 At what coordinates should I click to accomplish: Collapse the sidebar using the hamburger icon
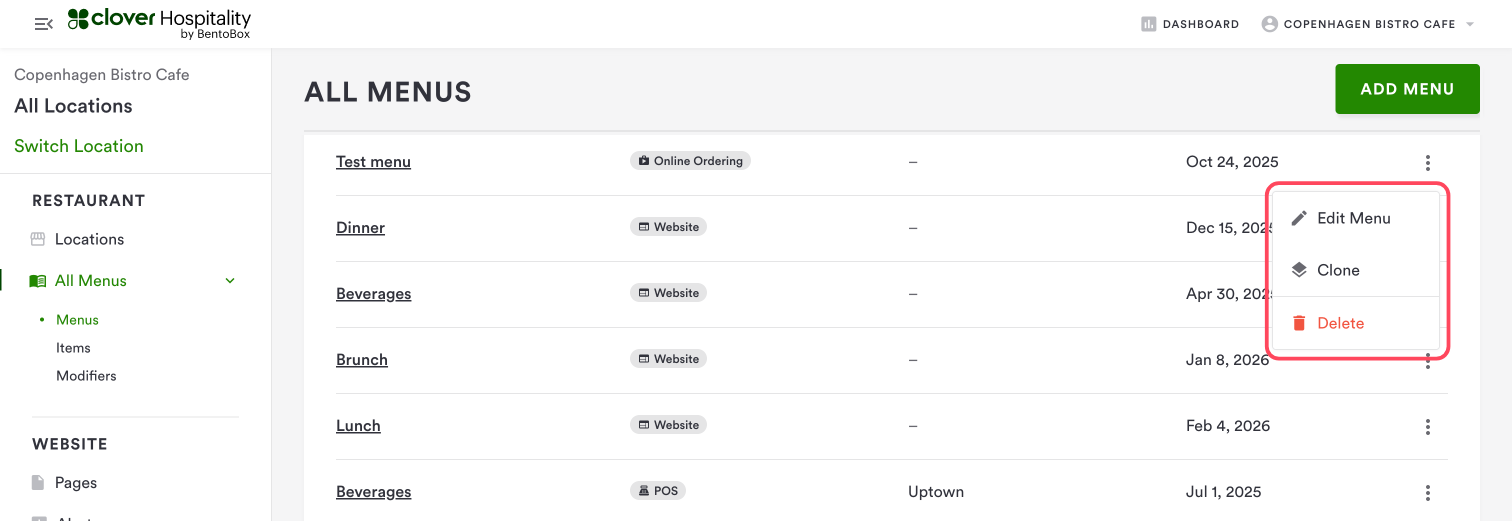pyautogui.click(x=43, y=24)
